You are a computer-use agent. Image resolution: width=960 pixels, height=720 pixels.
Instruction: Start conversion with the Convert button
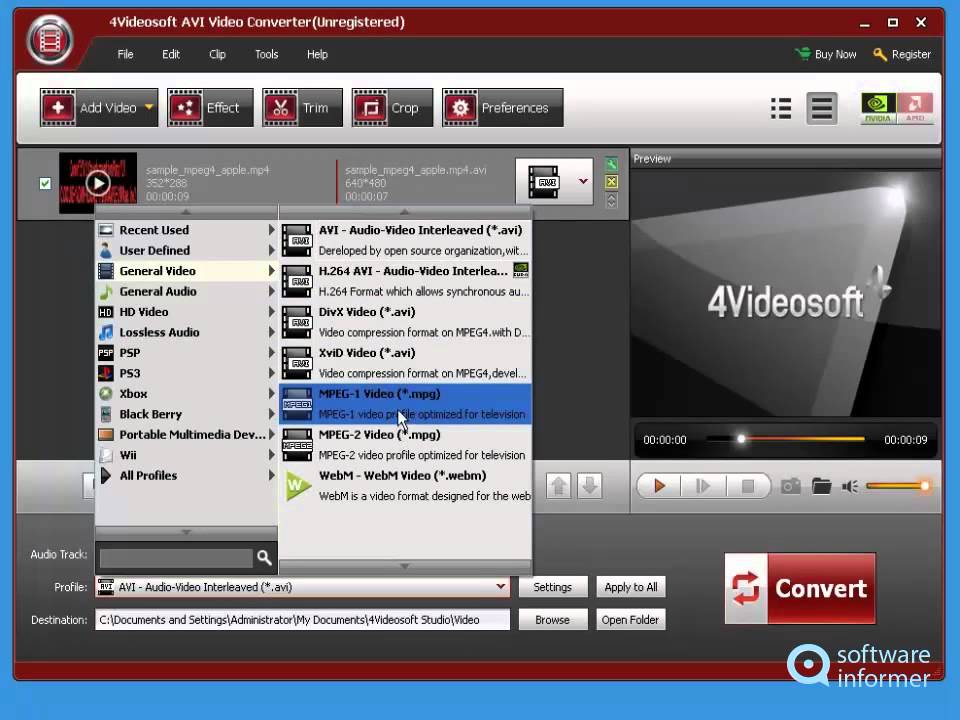pyautogui.click(x=800, y=588)
